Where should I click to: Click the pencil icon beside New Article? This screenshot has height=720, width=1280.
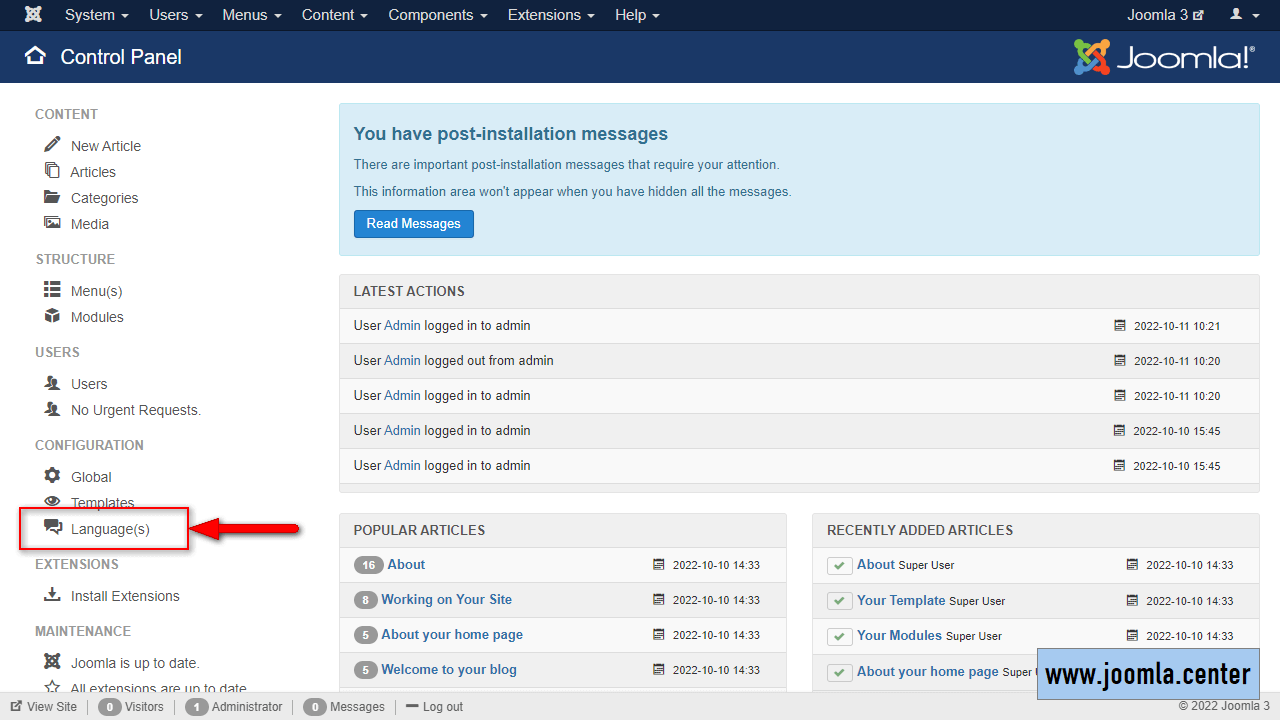point(53,145)
